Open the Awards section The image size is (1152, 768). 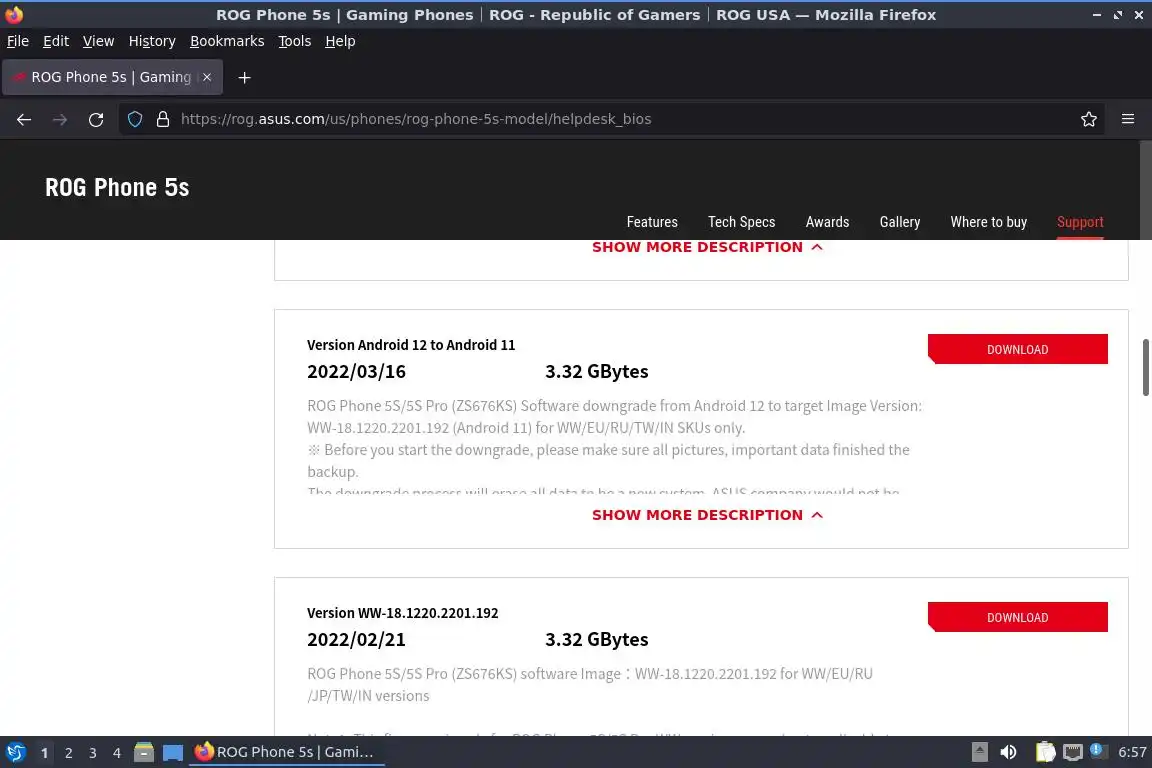[827, 222]
